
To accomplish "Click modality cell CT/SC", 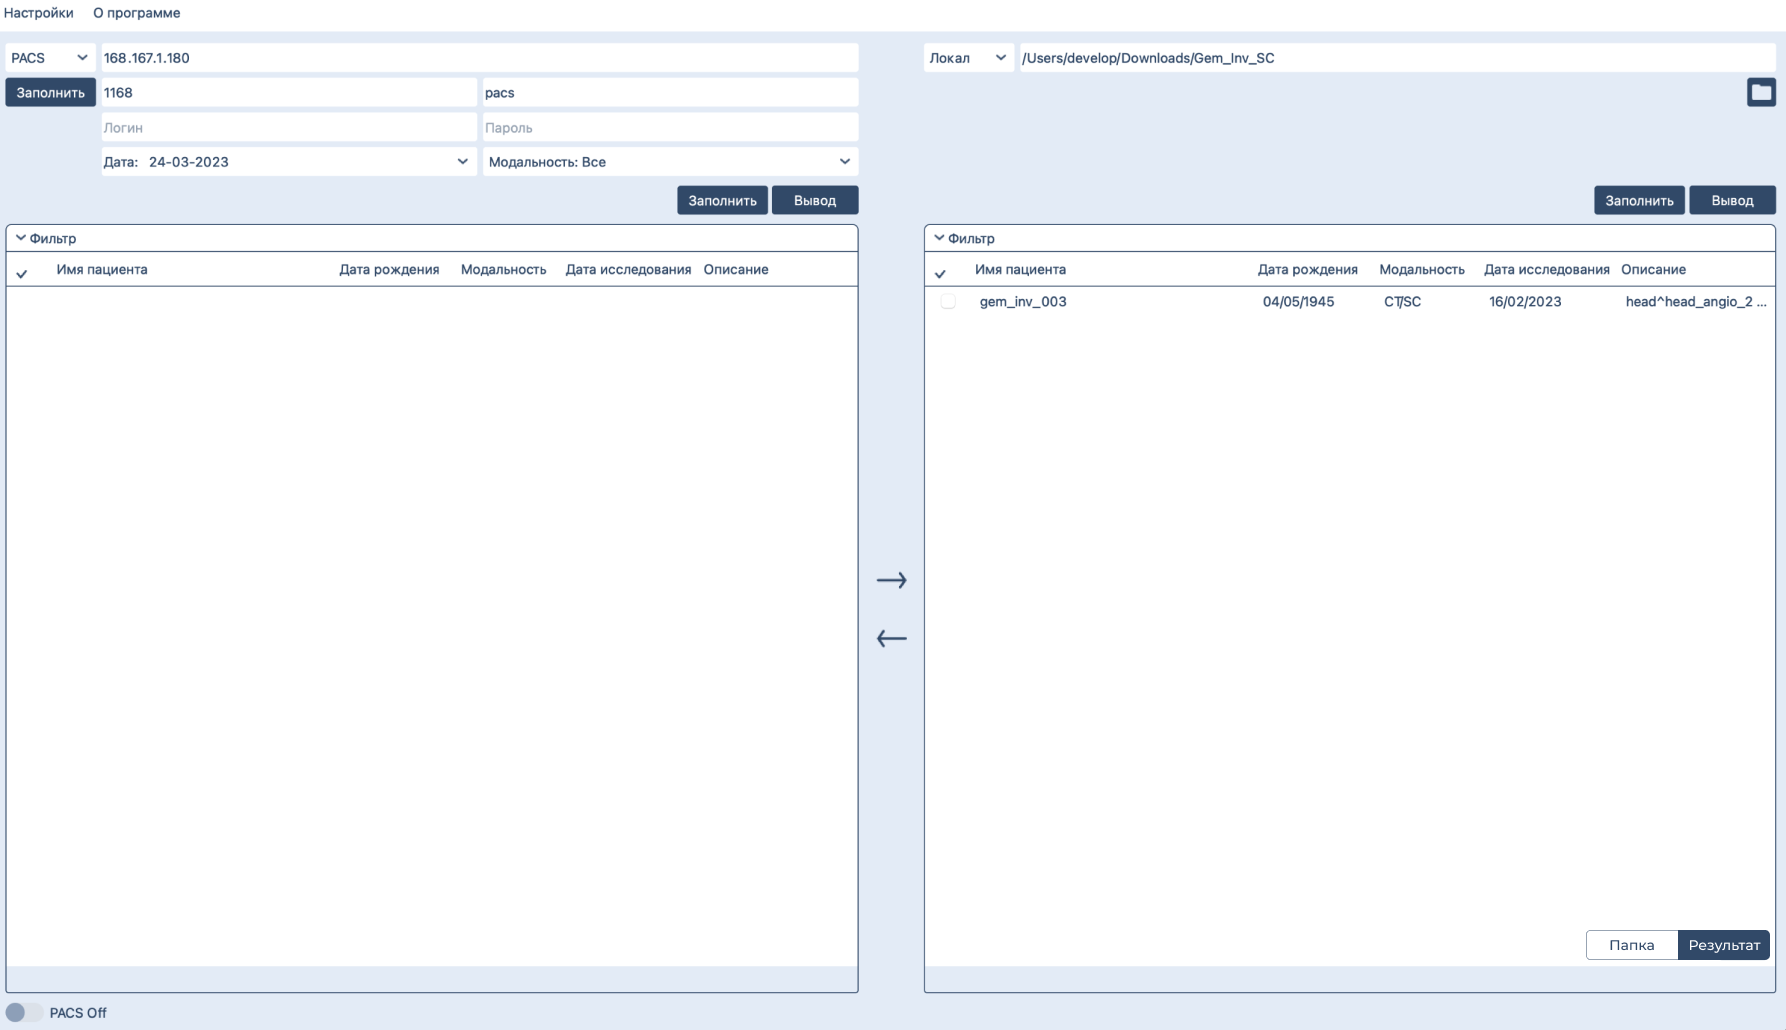I will pyautogui.click(x=1402, y=301).
